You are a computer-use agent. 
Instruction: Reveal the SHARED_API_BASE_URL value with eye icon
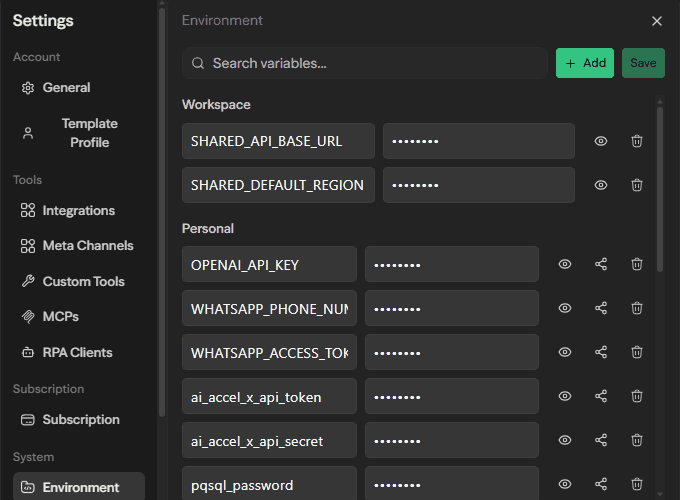[x=601, y=141]
